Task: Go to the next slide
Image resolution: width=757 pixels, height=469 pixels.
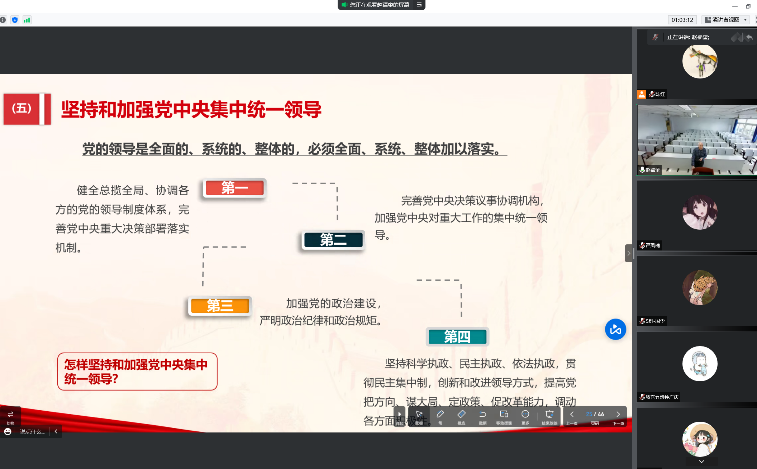Action: pos(618,414)
